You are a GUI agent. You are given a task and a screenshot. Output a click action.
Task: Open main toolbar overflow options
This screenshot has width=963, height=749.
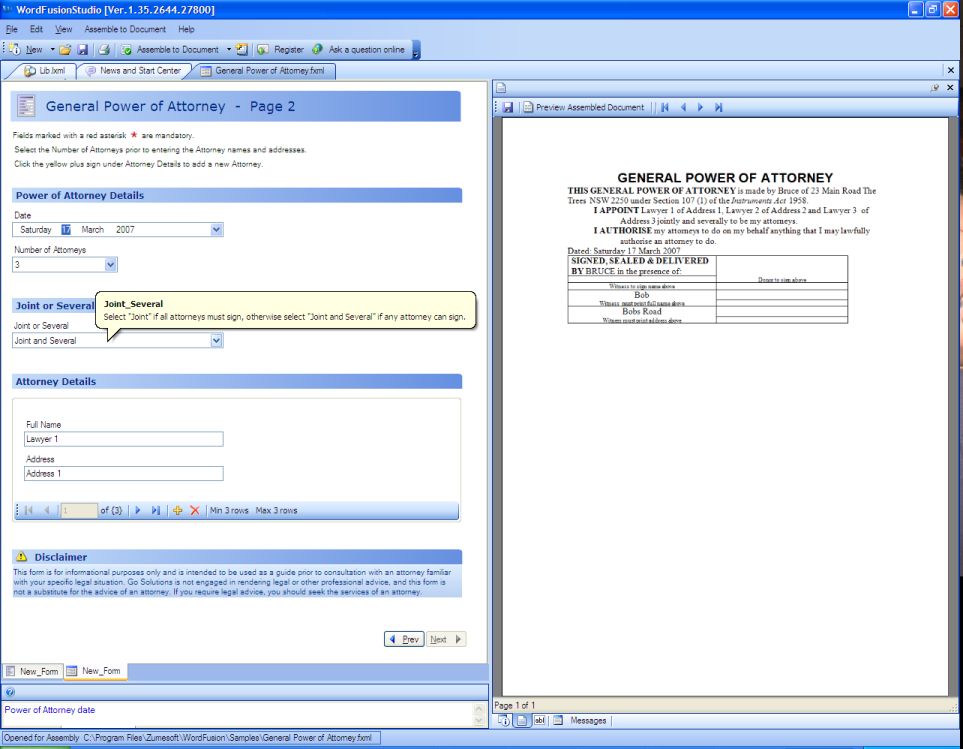coord(416,50)
